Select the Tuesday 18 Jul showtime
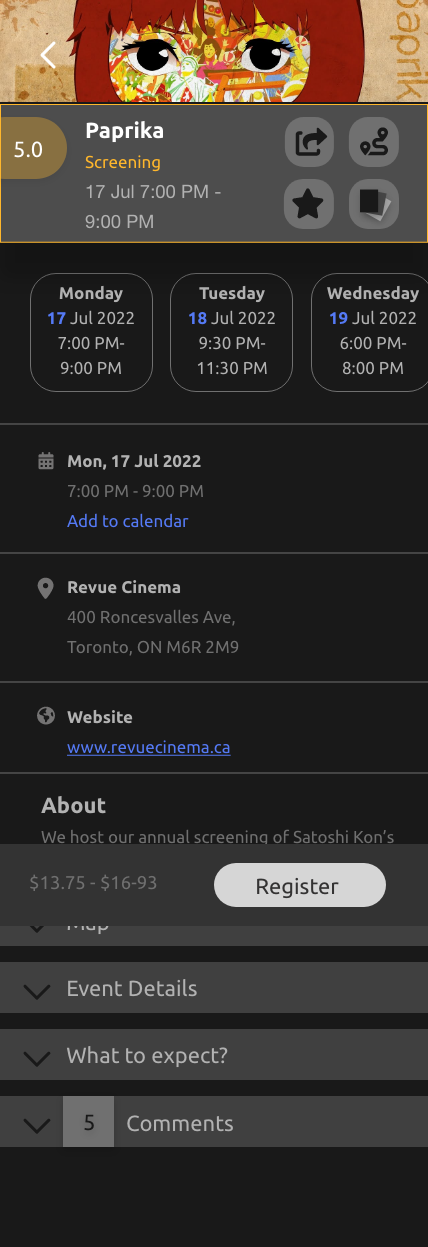 231,332
